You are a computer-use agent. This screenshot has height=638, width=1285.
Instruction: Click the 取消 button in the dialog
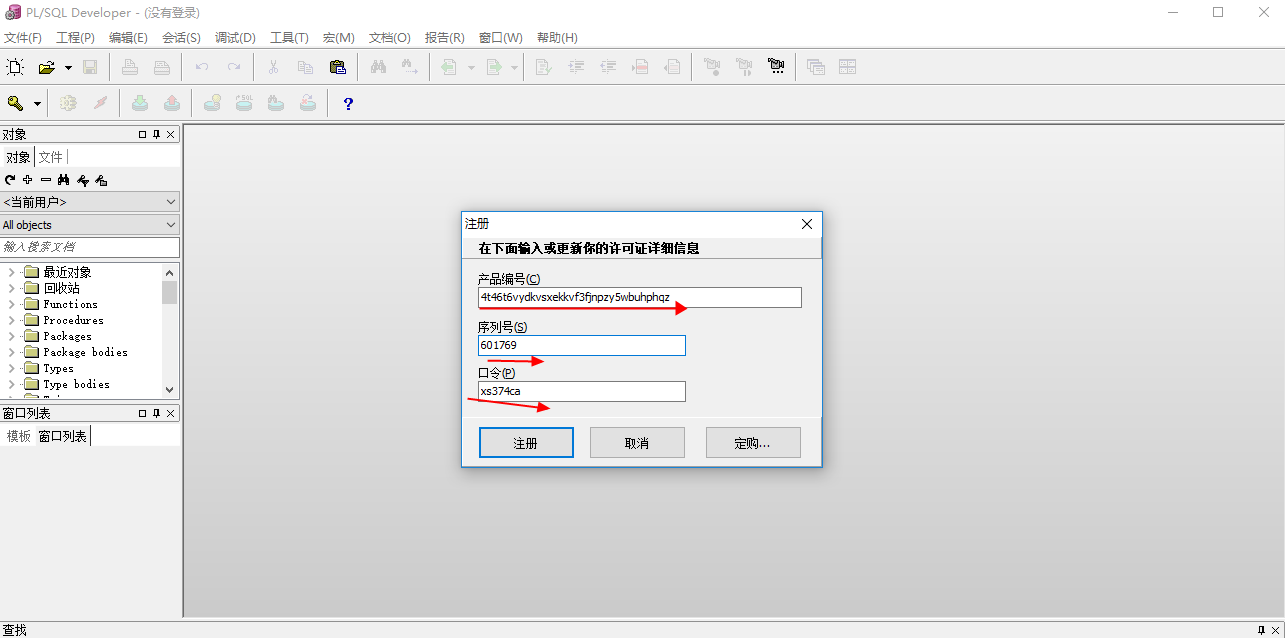[637, 443]
